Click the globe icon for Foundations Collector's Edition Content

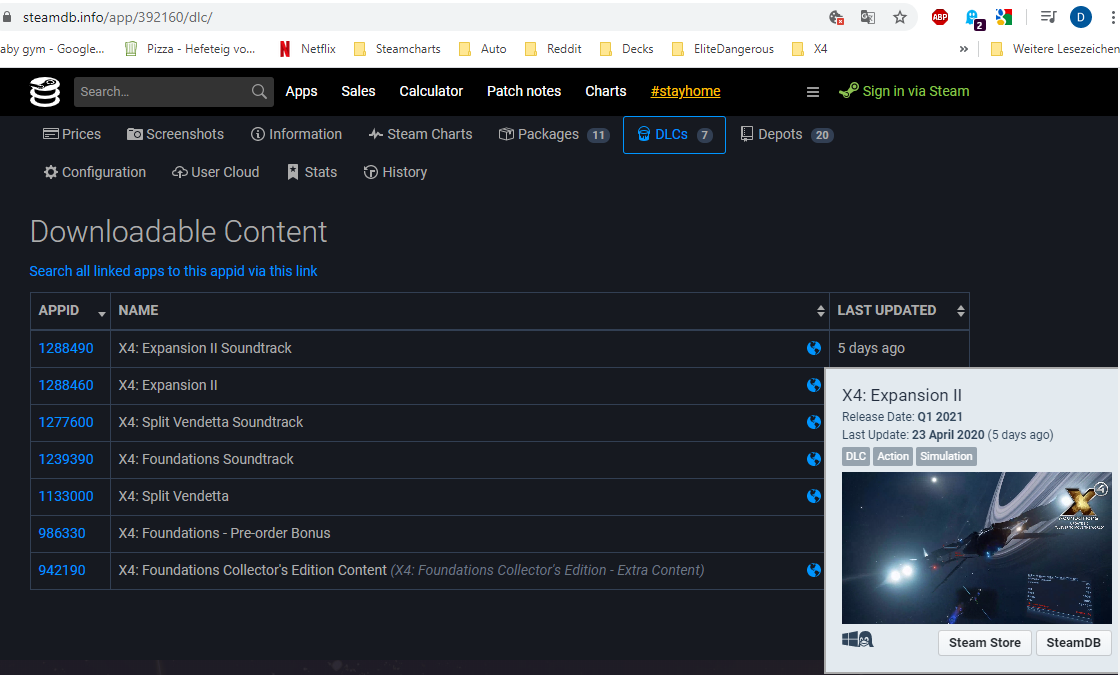tap(814, 570)
